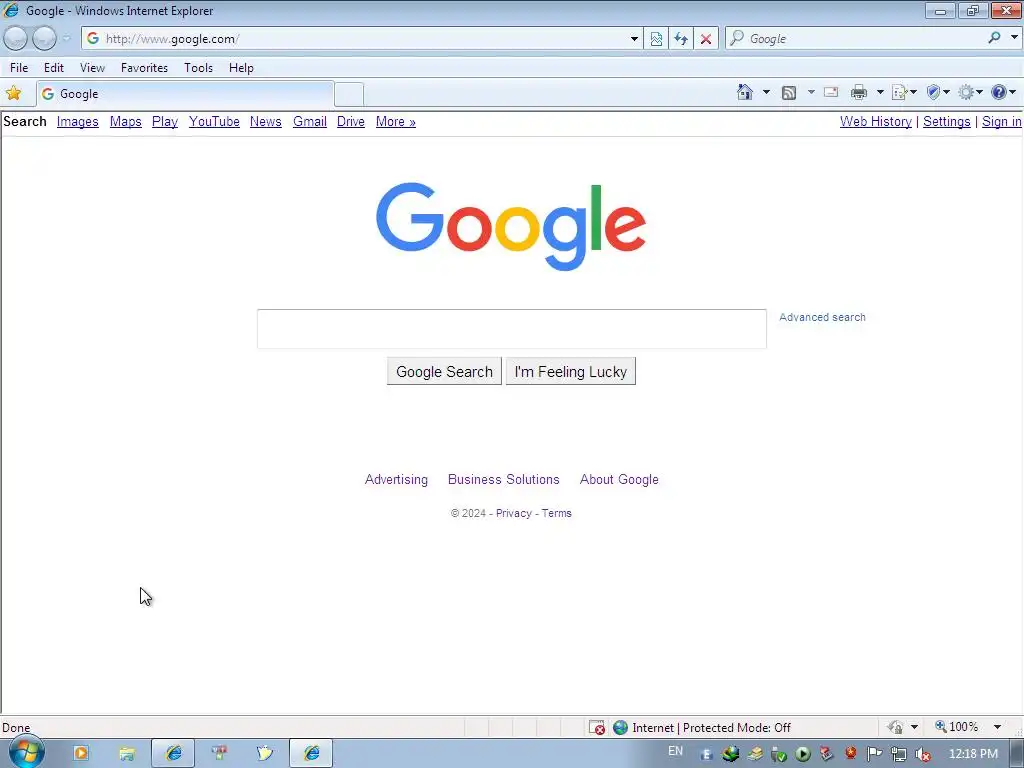This screenshot has height=768, width=1024.
Task: Expand the Home button dropdown arrow
Action: [x=766, y=92]
